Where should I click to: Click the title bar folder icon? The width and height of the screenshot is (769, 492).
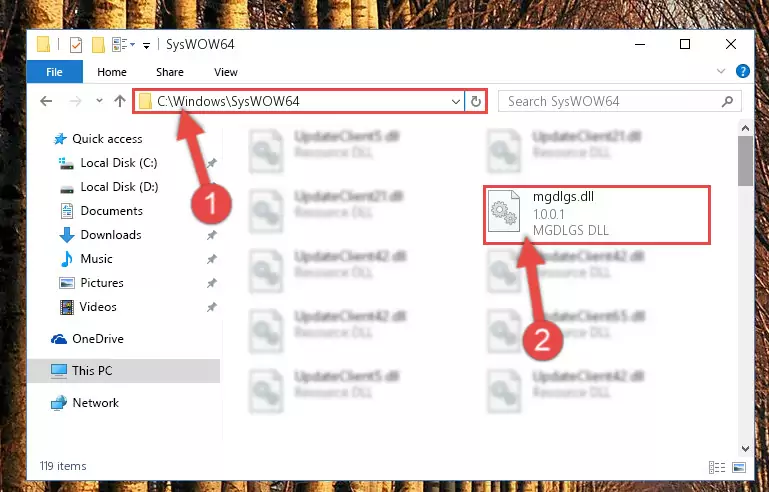tap(43, 45)
